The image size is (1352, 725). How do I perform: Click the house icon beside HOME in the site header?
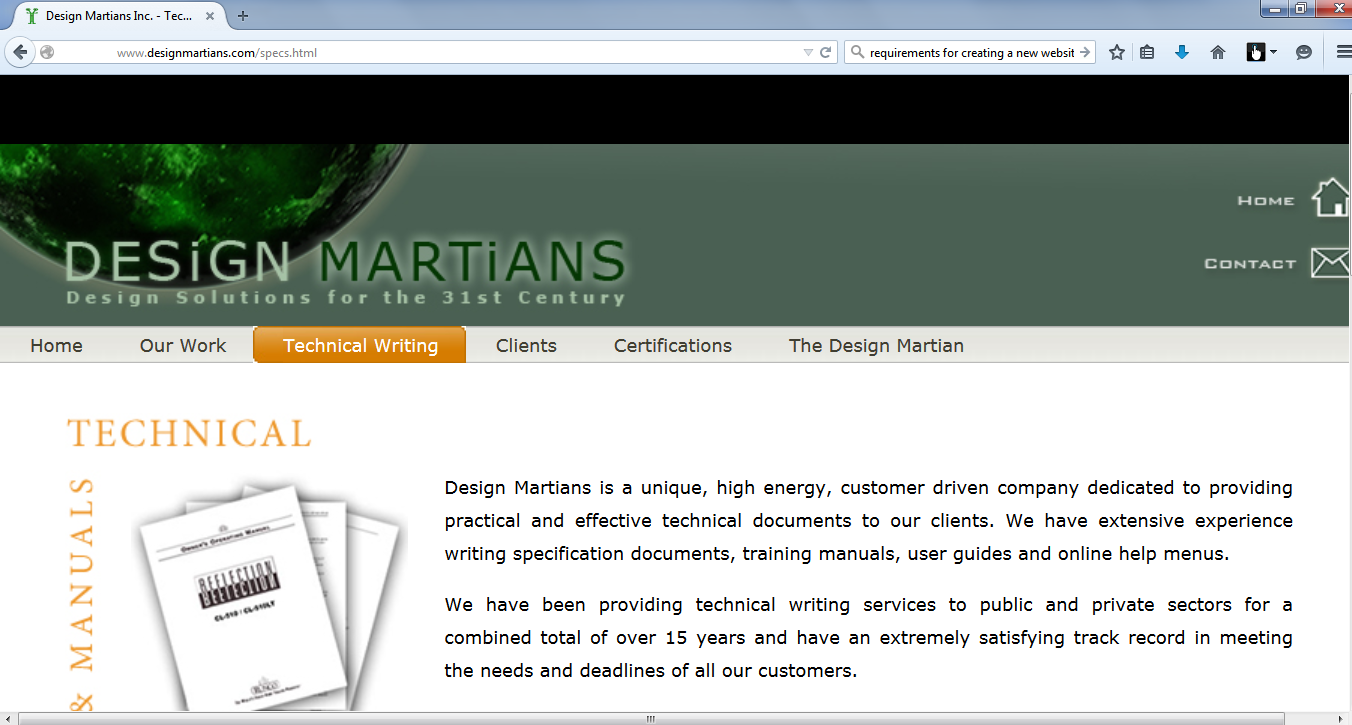click(x=1330, y=198)
